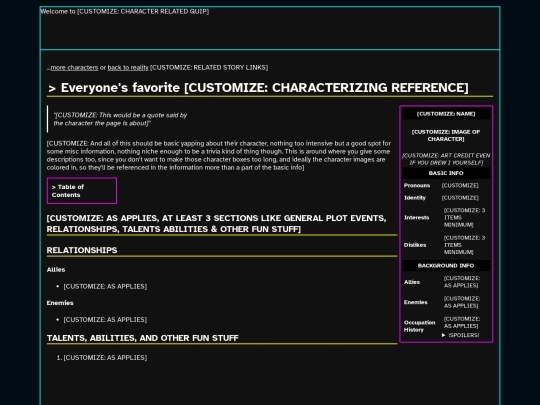Click the Interests '3 items minimum' value
This screenshot has height=405, width=540.
(x=464, y=218)
